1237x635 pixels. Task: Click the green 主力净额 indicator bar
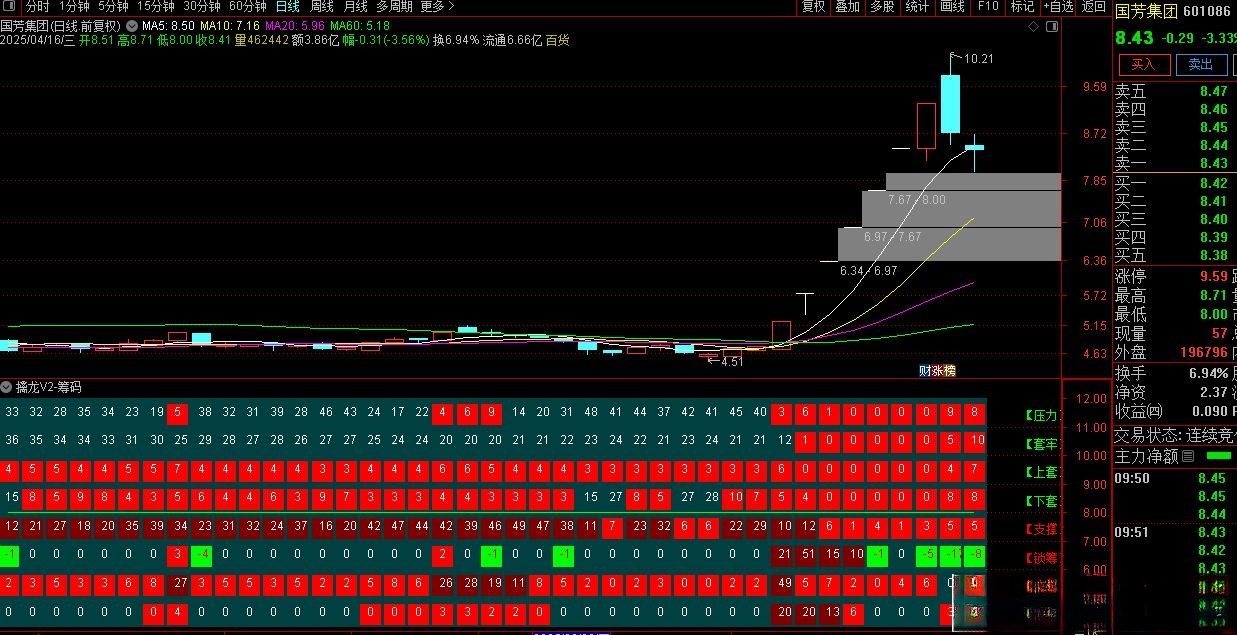[x=1219, y=456]
